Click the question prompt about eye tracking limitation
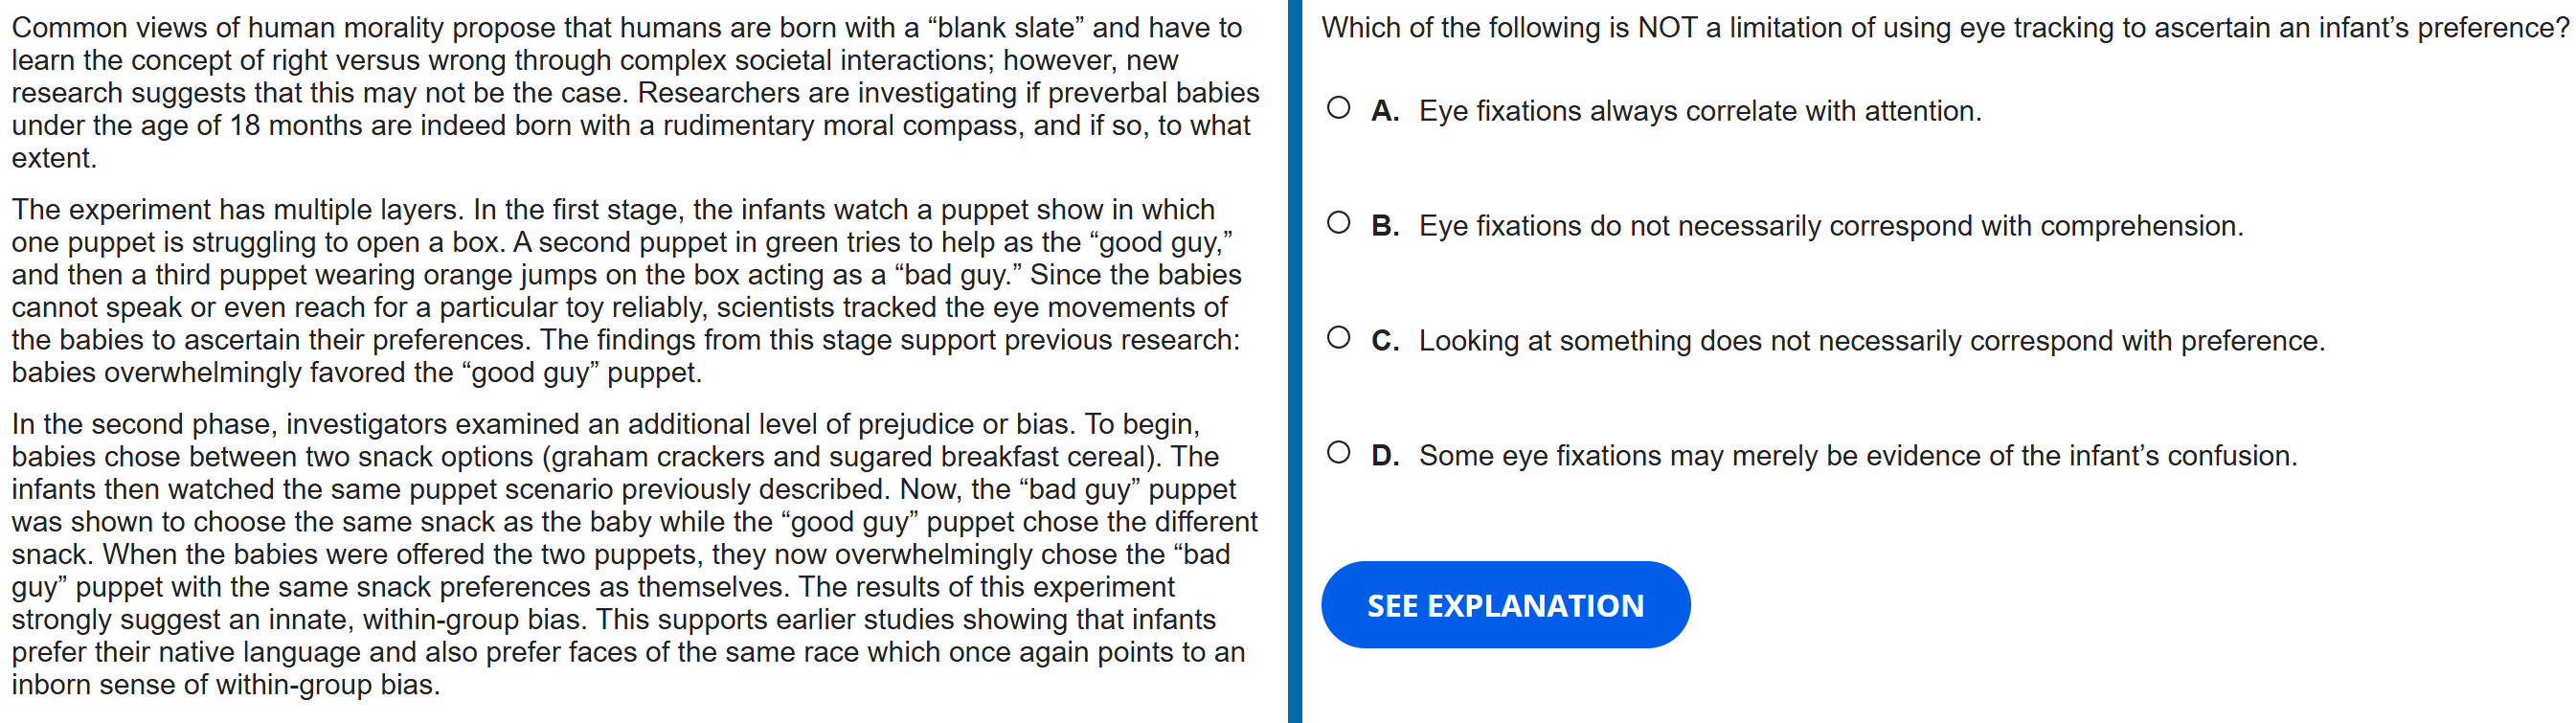Image resolution: width=2576 pixels, height=723 pixels. point(1940,28)
